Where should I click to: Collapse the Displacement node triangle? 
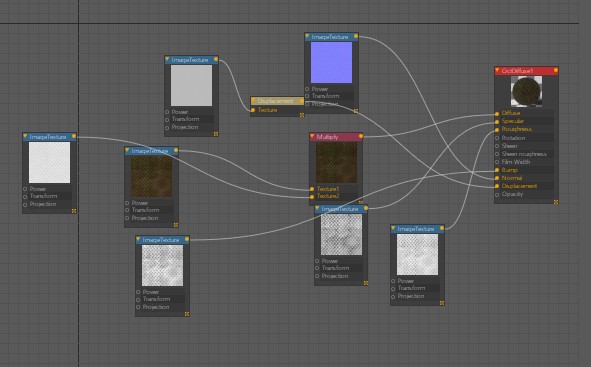[x=254, y=101]
